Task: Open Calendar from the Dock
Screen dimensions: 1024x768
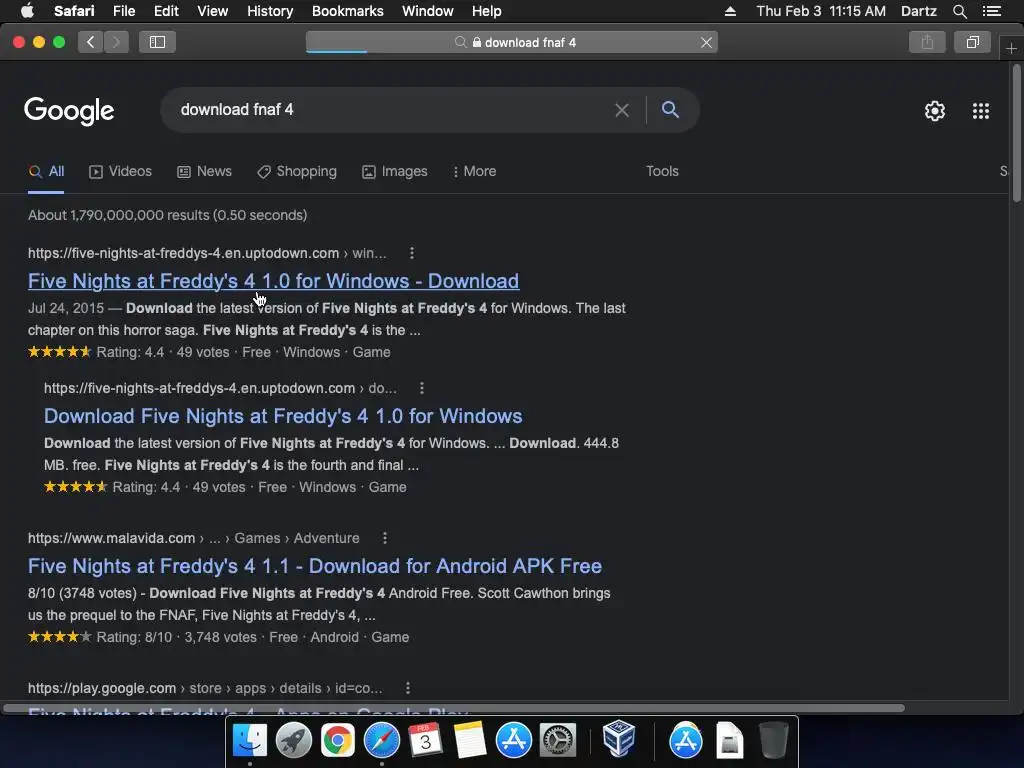Action: 425,740
